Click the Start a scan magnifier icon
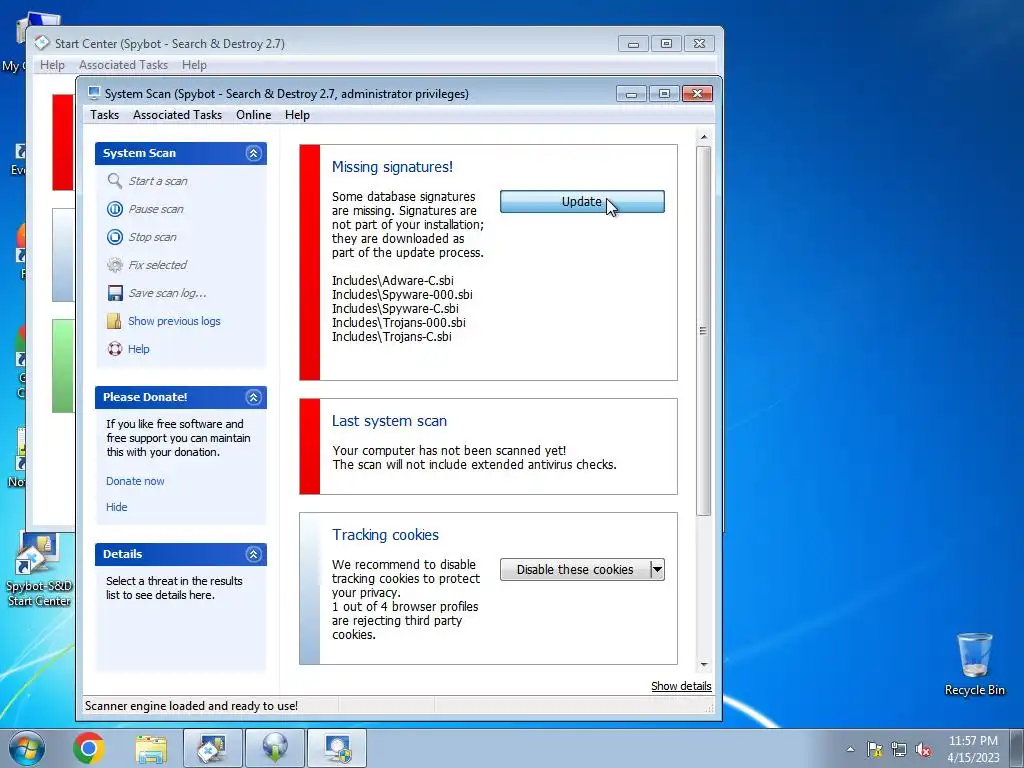The width and height of the screenshot is (1024, 768). (x=115, y=181)
